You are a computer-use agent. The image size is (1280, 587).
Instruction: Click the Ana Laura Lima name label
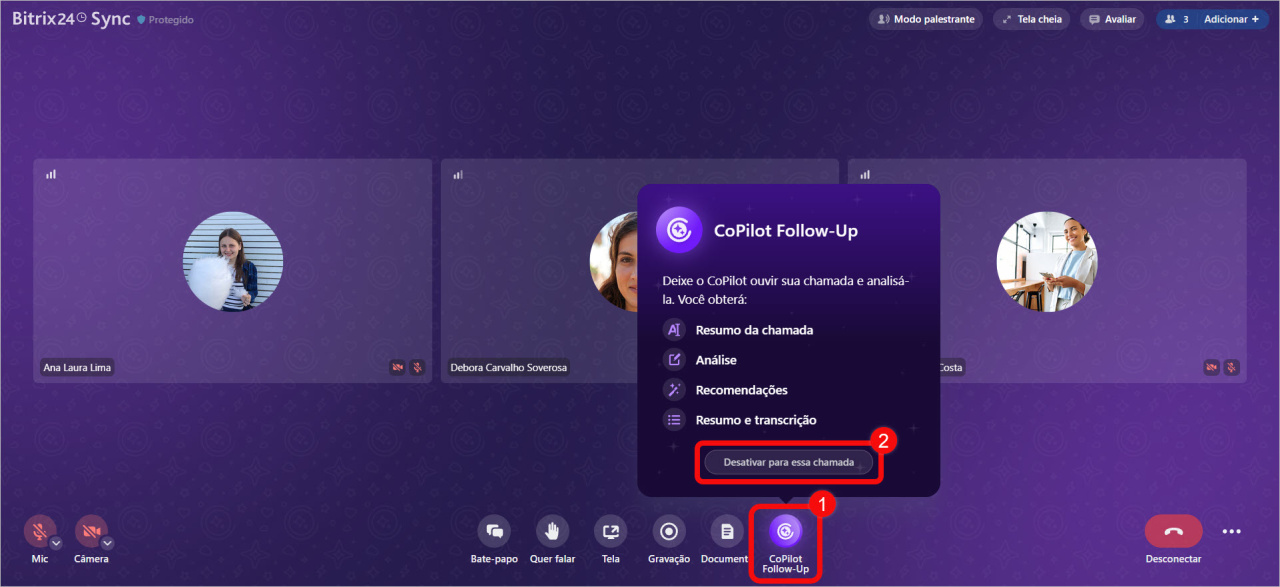[77, 368]
